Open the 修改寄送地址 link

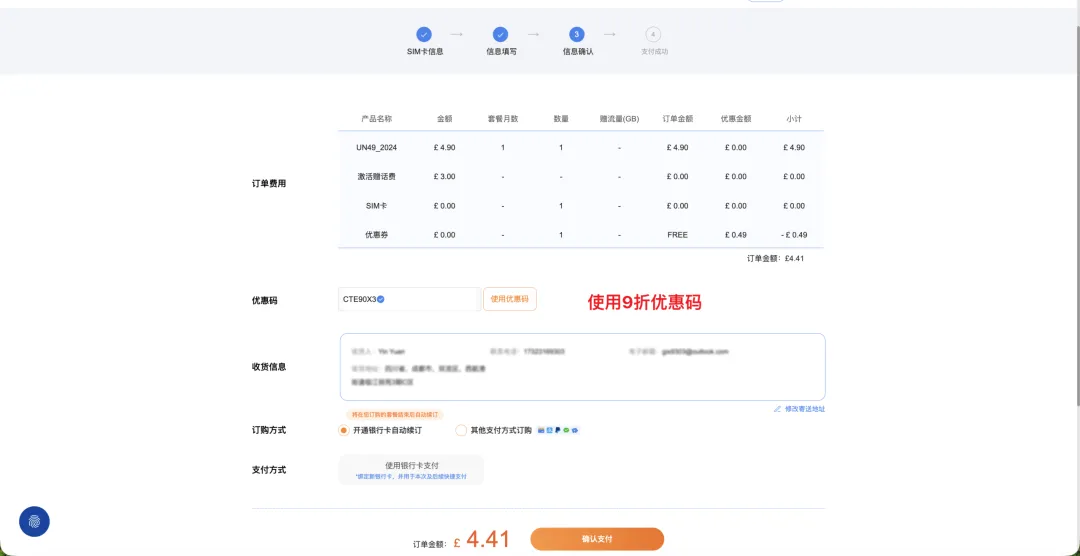(x=804, y=409)
